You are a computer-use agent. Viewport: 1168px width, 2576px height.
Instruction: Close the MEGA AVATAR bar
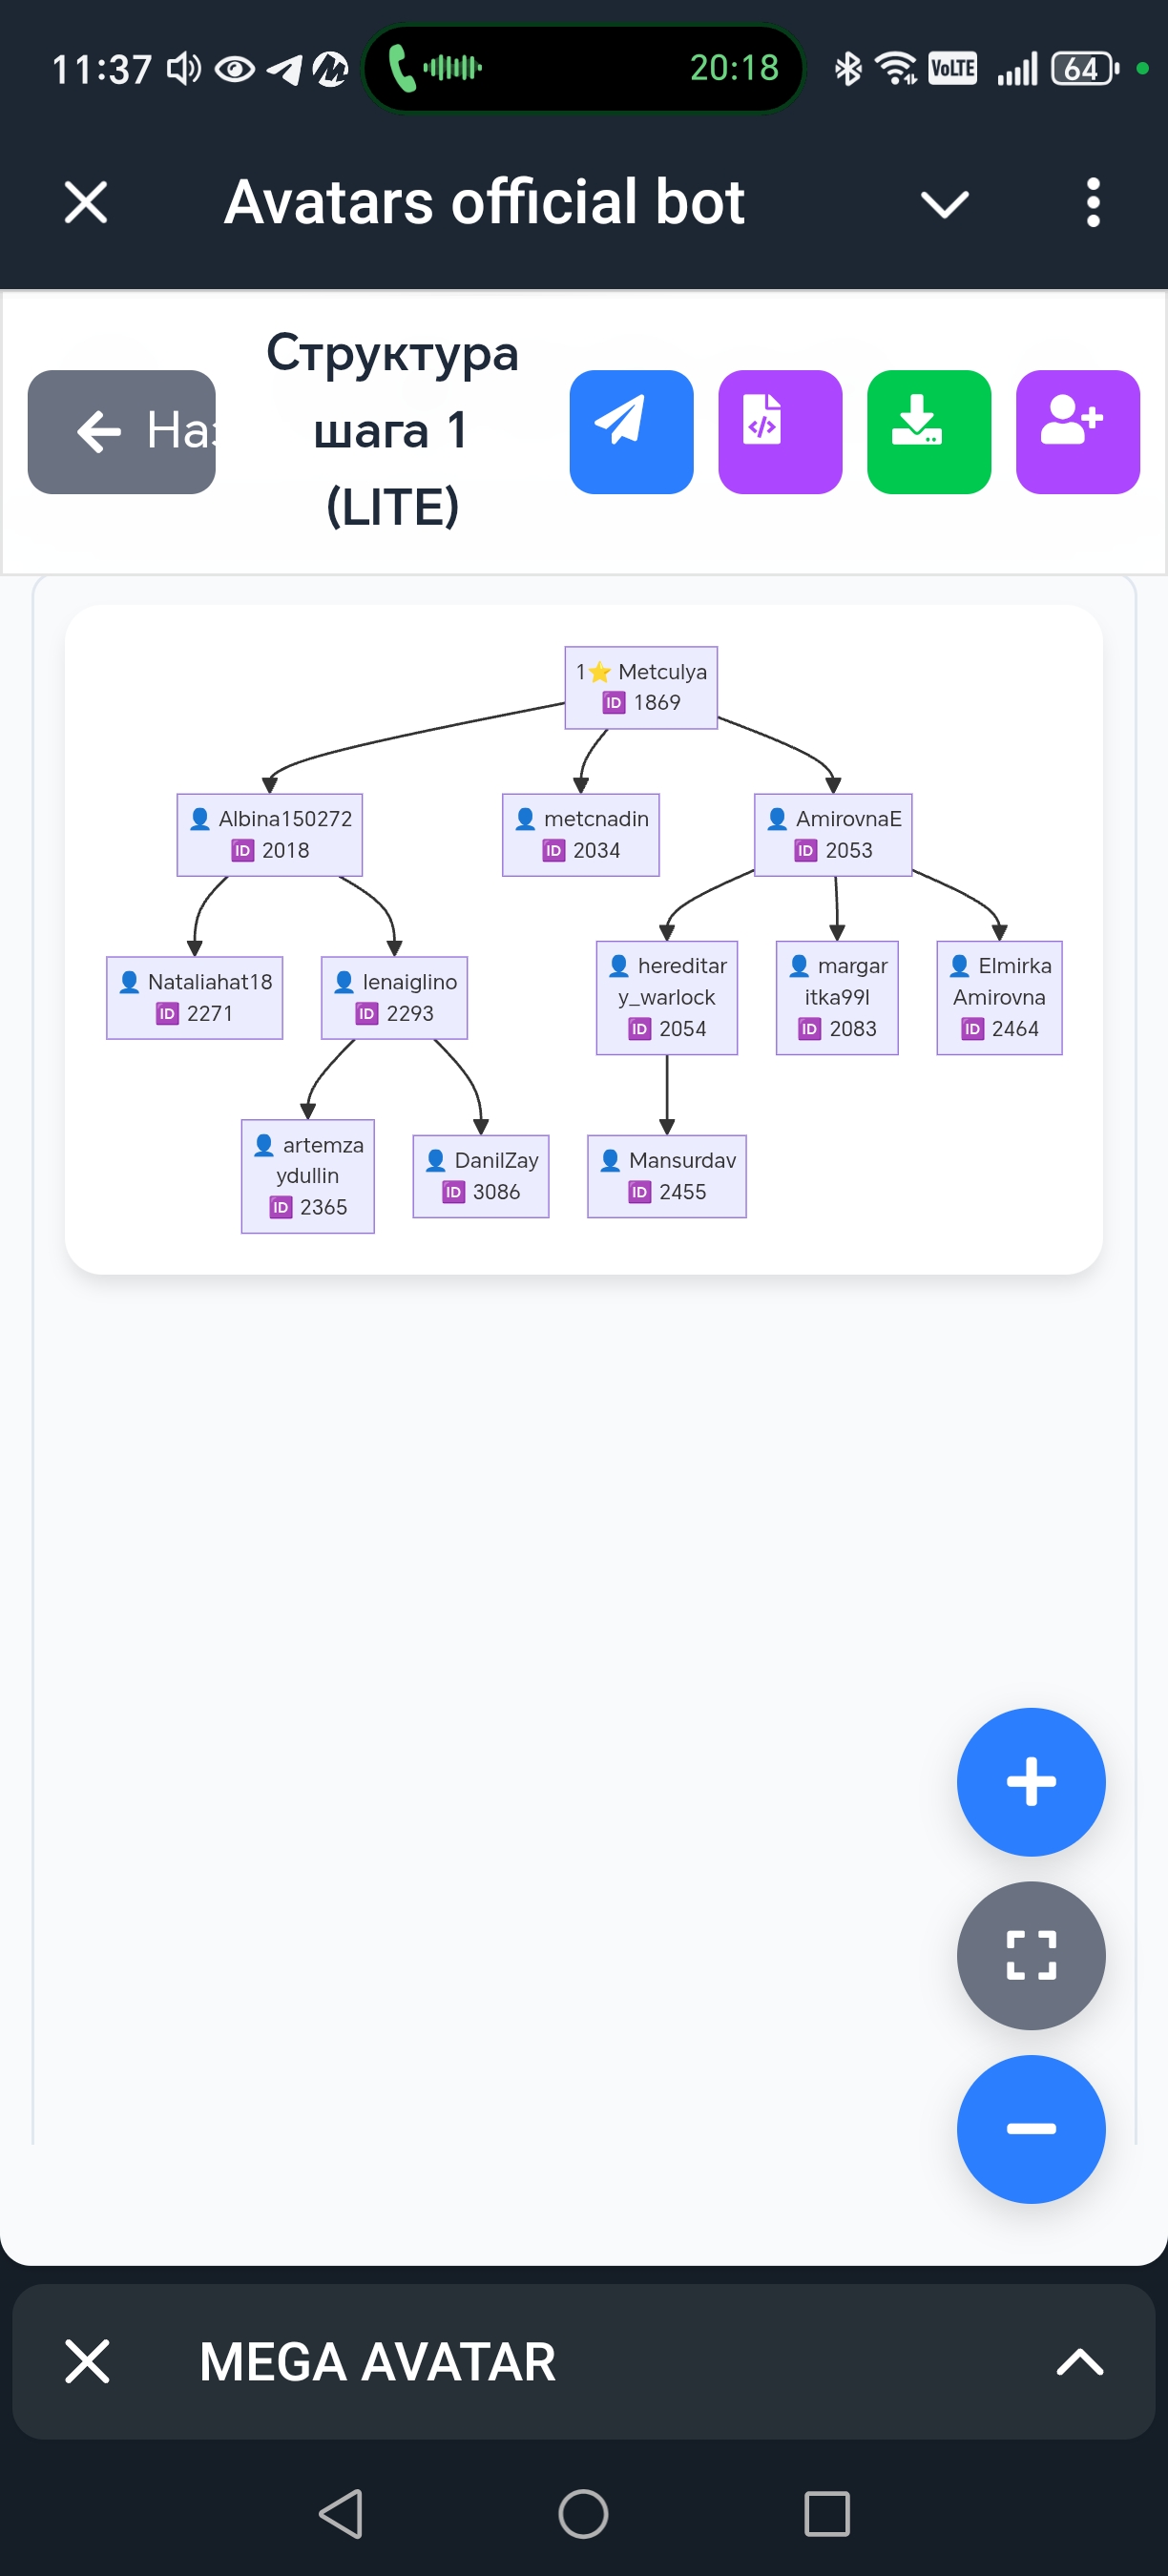(x=87, y=2361)
